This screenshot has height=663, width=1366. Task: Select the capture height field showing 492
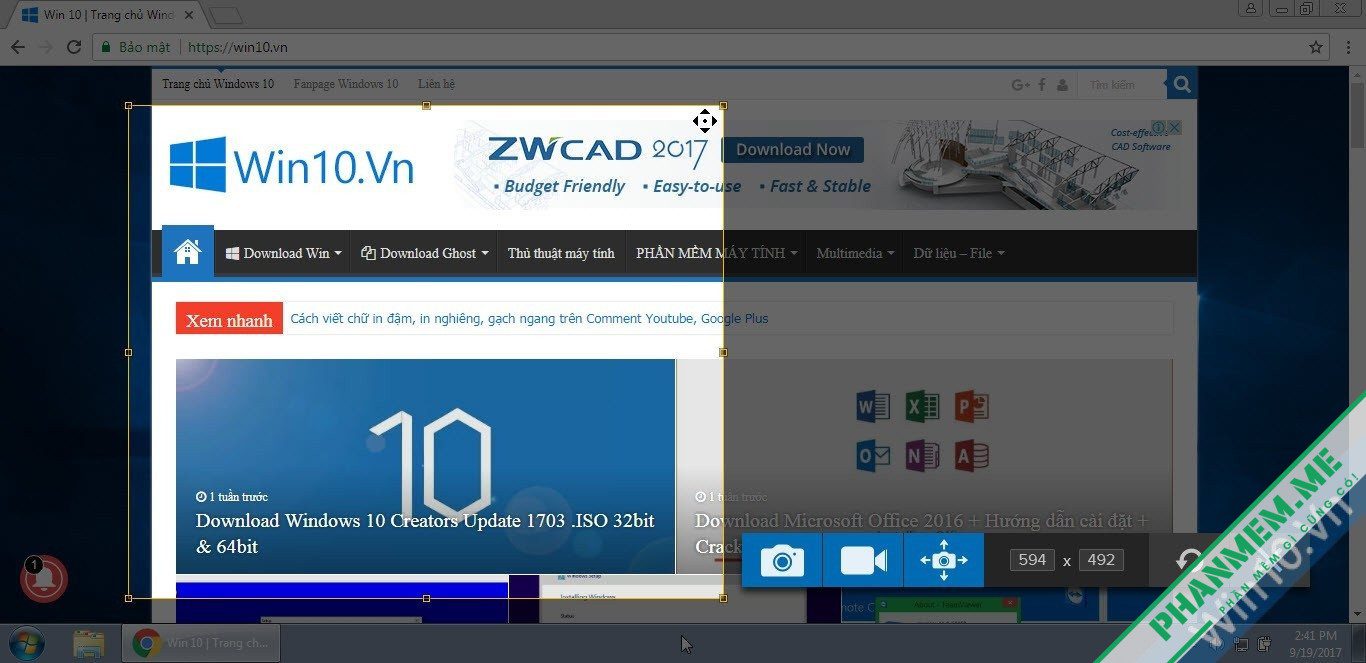[1101, 560]
